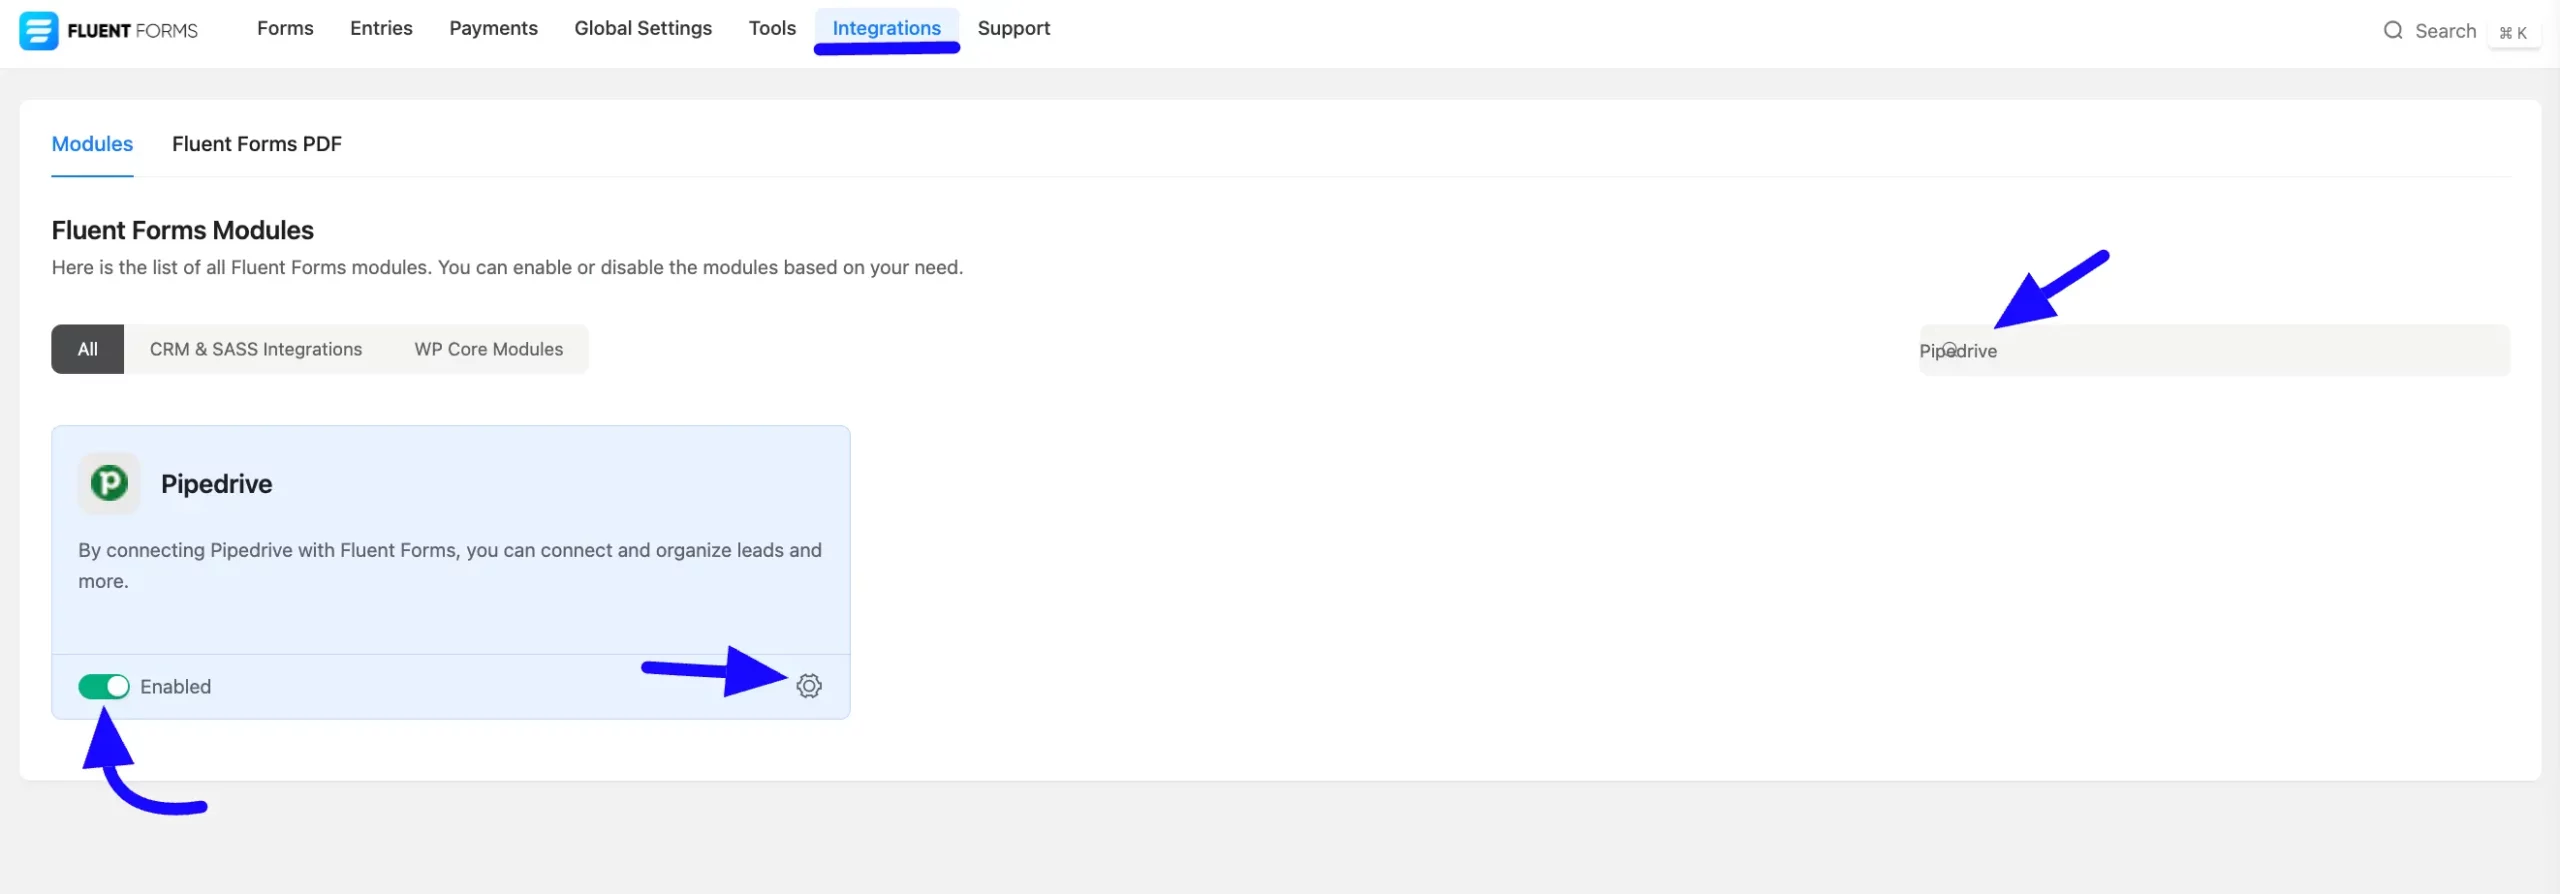Go to the Entries menu

click(x=381, y=29)
